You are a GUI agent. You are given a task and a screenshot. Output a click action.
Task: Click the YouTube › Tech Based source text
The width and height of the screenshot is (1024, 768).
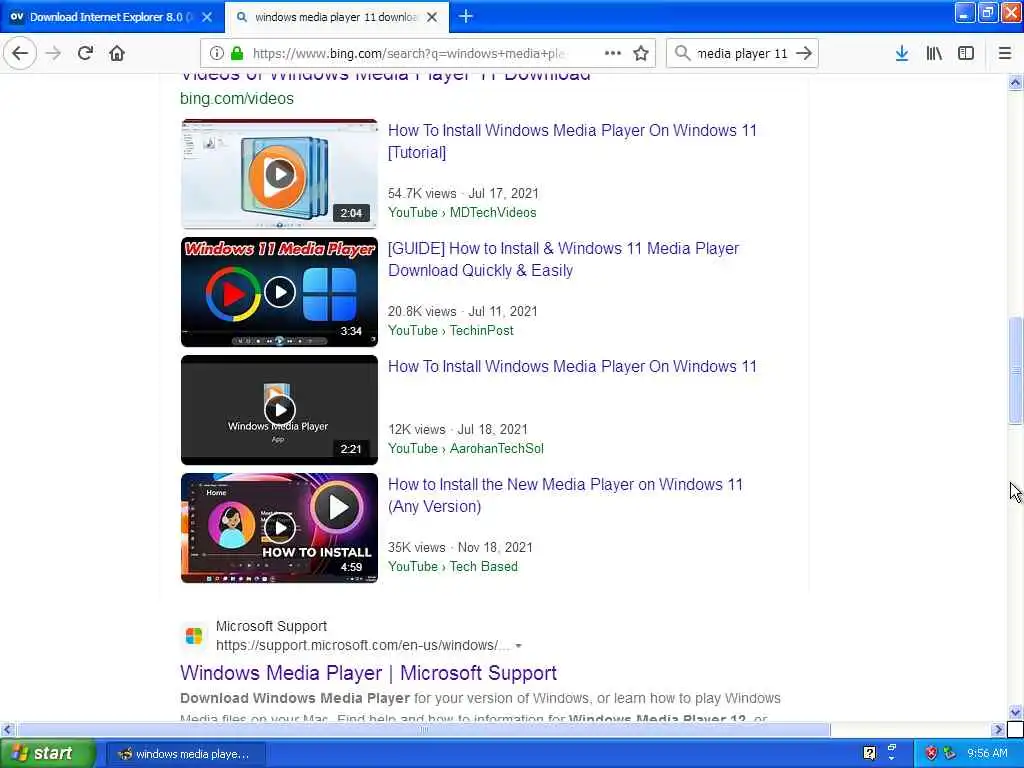453,566
